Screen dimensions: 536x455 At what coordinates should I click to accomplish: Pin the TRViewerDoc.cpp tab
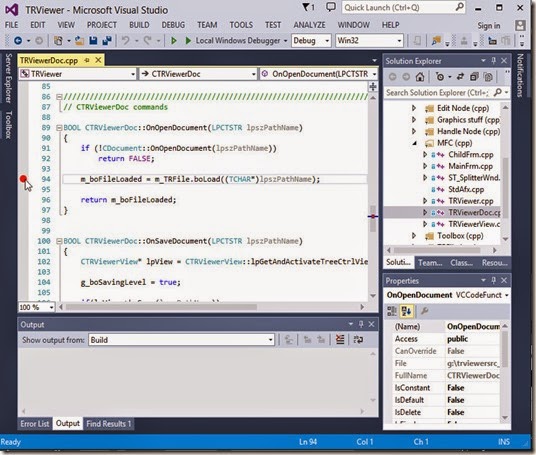click(x=87, y=61)
